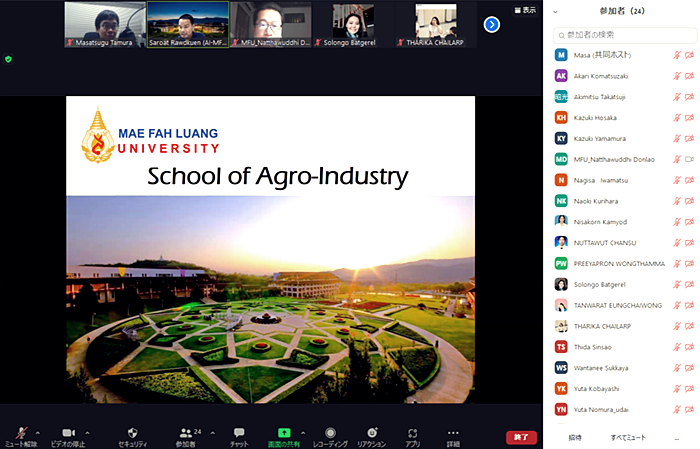Click the KH avatar for Kazuki Hosaka
Viewport: 700px width, 449px height.
(561, 117)
